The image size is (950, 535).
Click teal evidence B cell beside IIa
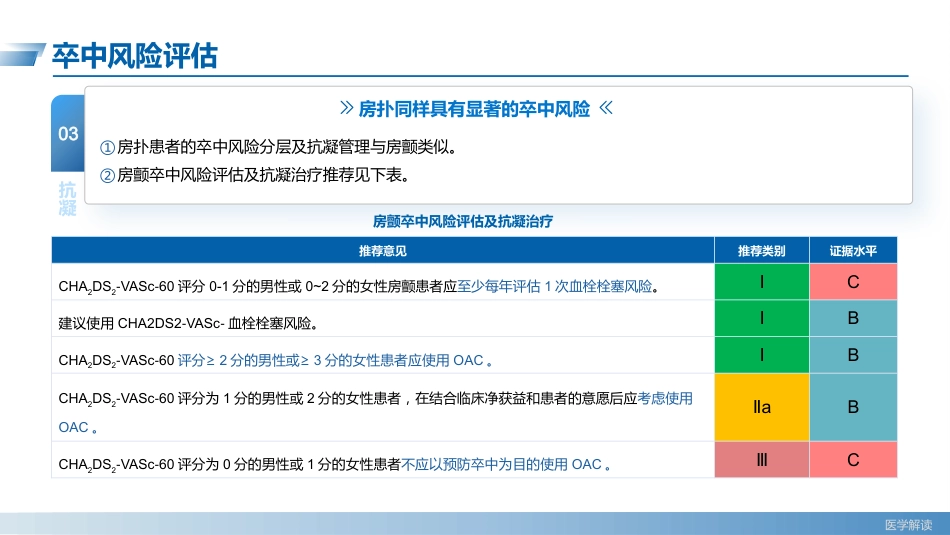pos(853,407)
